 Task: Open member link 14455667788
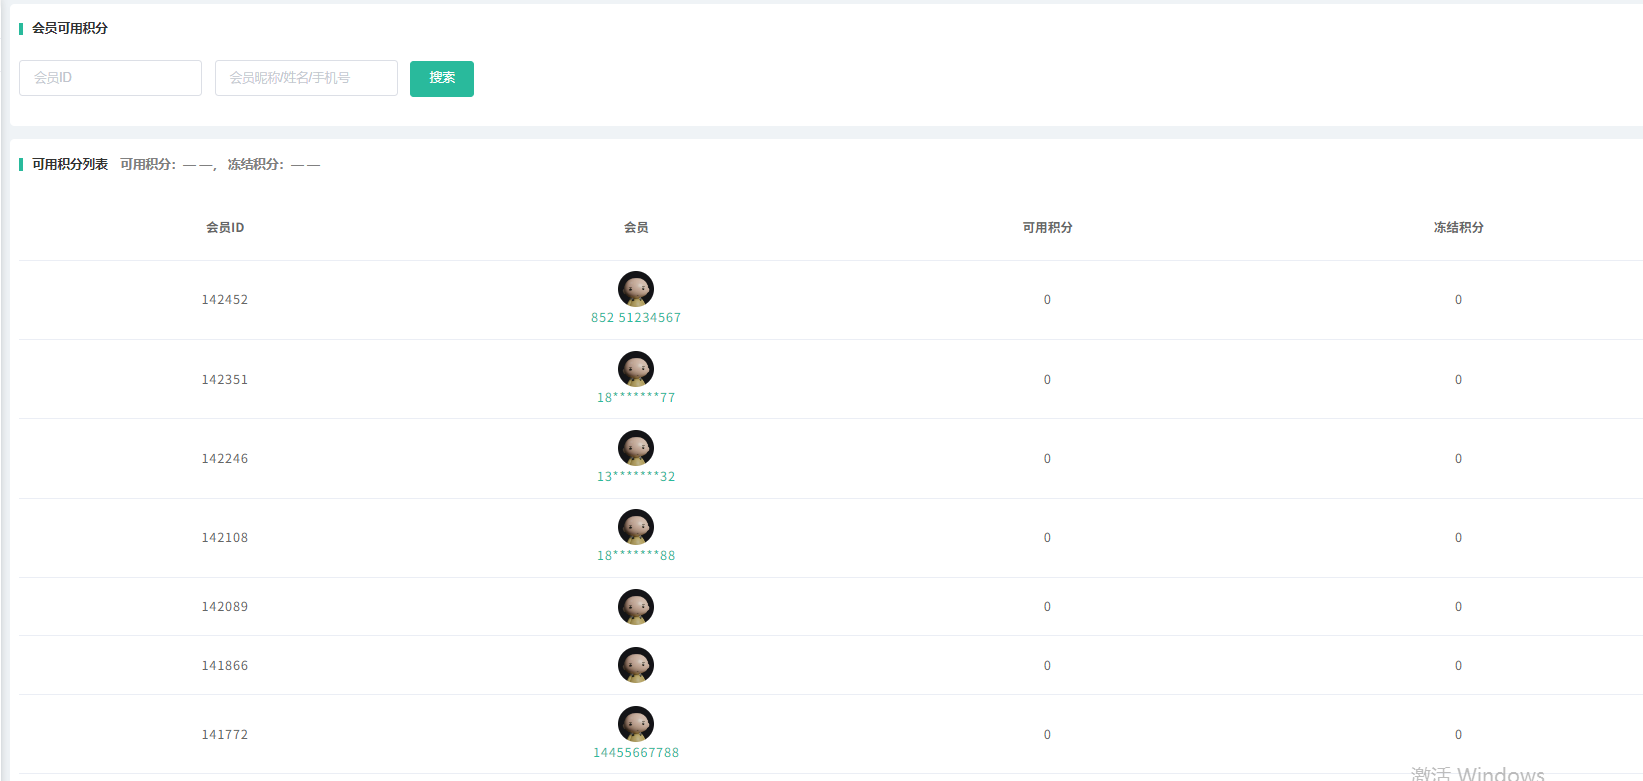coord(636,753)
